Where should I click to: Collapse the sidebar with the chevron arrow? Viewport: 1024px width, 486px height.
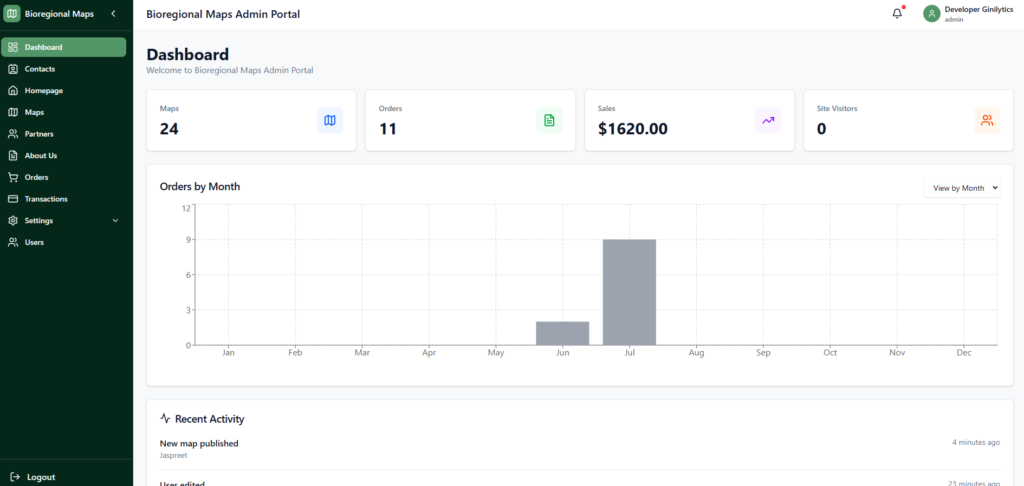pos(113,14)
